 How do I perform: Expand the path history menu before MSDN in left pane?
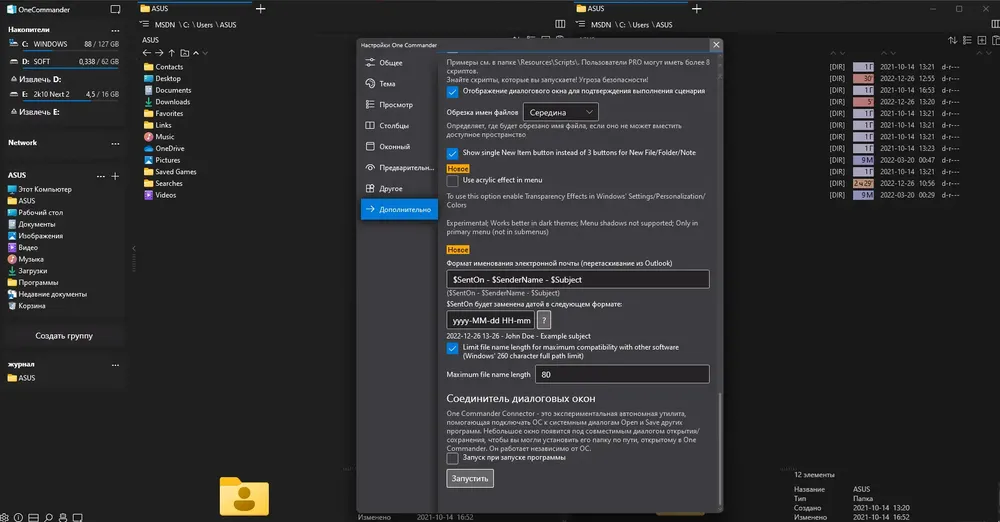(145, 24)
